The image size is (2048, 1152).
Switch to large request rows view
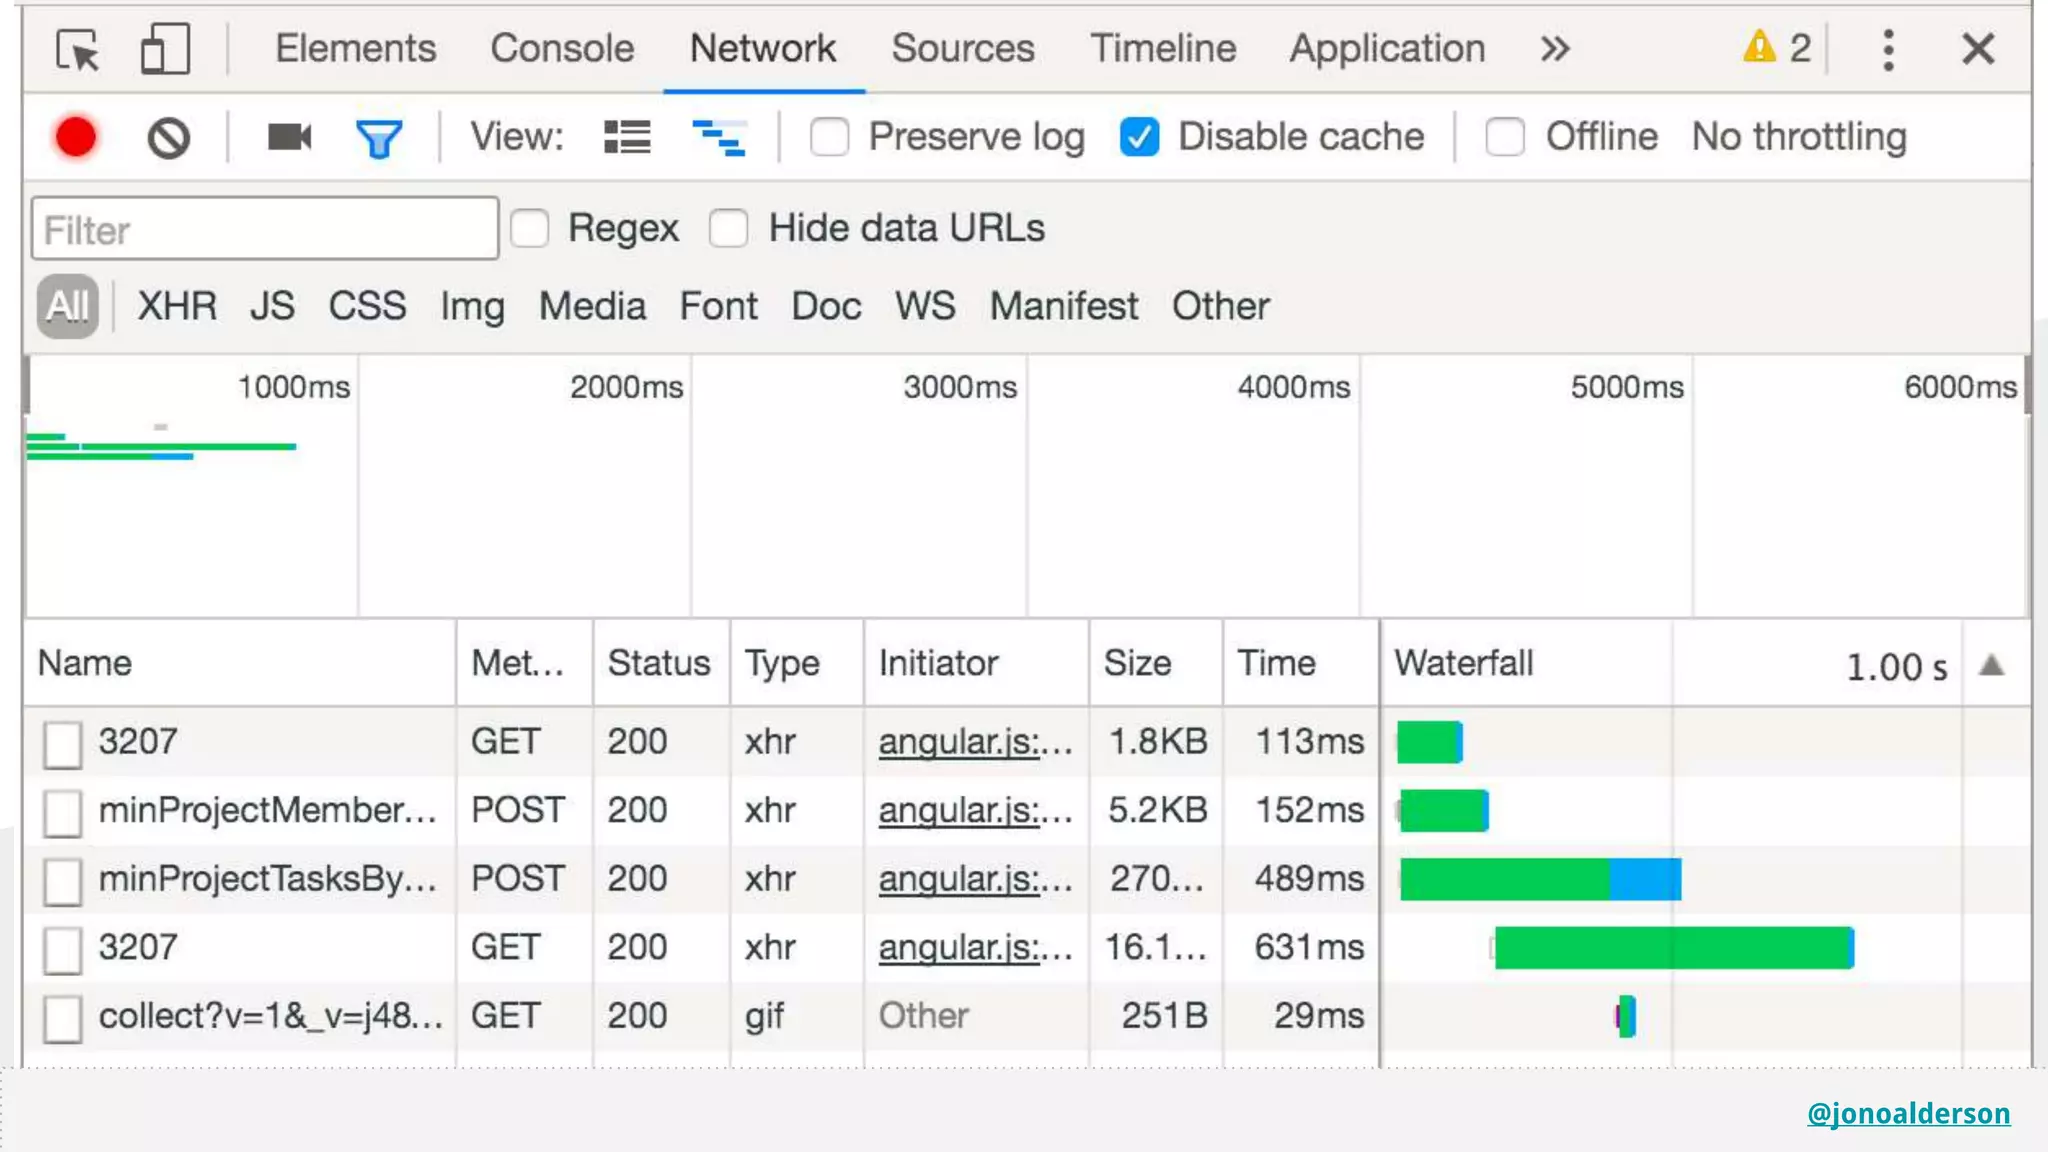tap(627, 137)
